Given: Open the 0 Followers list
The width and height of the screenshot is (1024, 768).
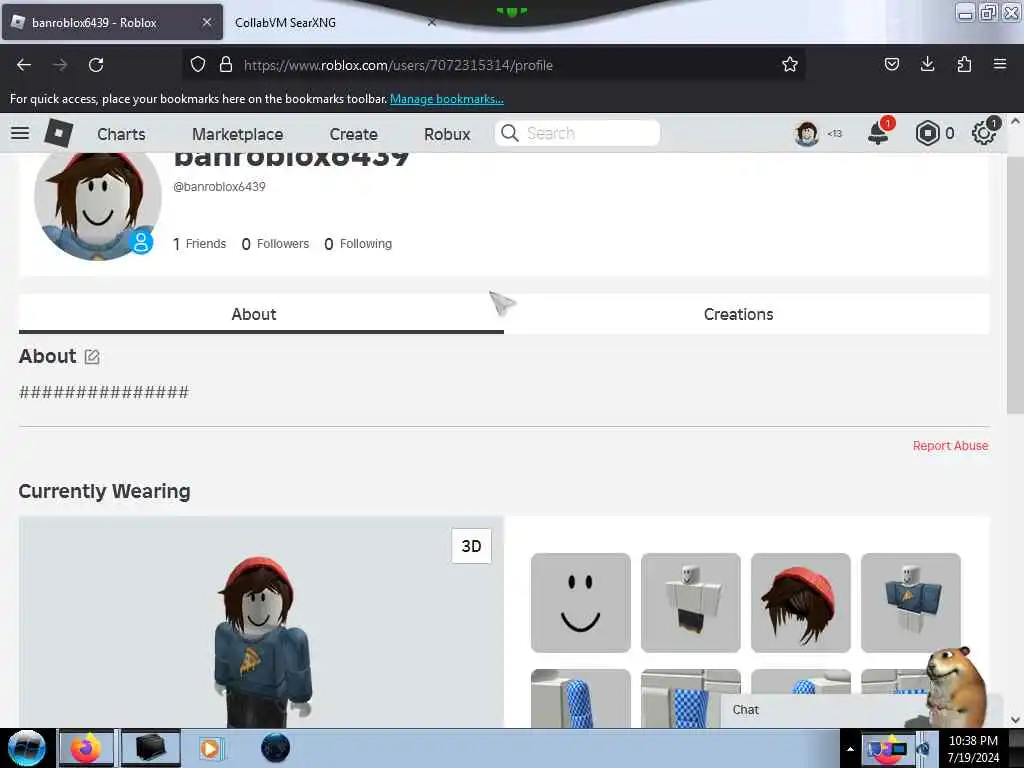Looking at the screenshot, I should click(x=275, y=244).
